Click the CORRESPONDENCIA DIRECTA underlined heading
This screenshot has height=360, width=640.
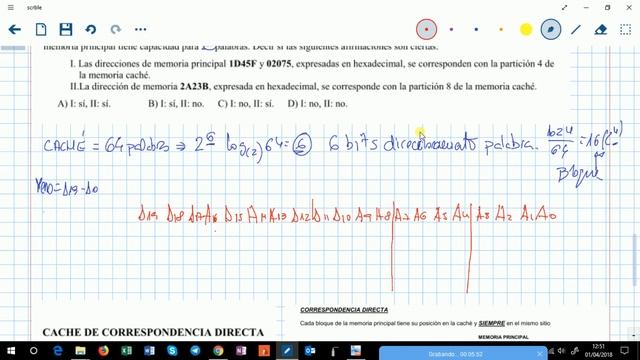pyautogui.click(x=344, y=310)
